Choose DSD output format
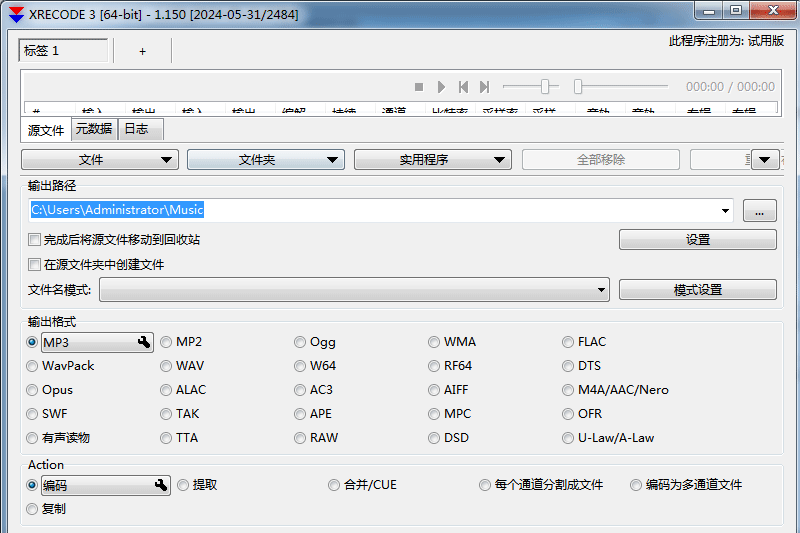 tap(434, 438)
